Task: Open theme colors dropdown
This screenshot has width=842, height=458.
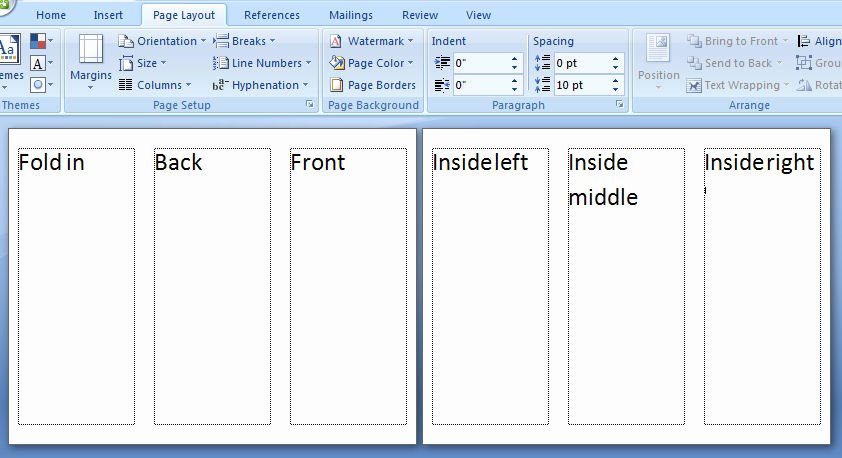Action: point(42,40)
